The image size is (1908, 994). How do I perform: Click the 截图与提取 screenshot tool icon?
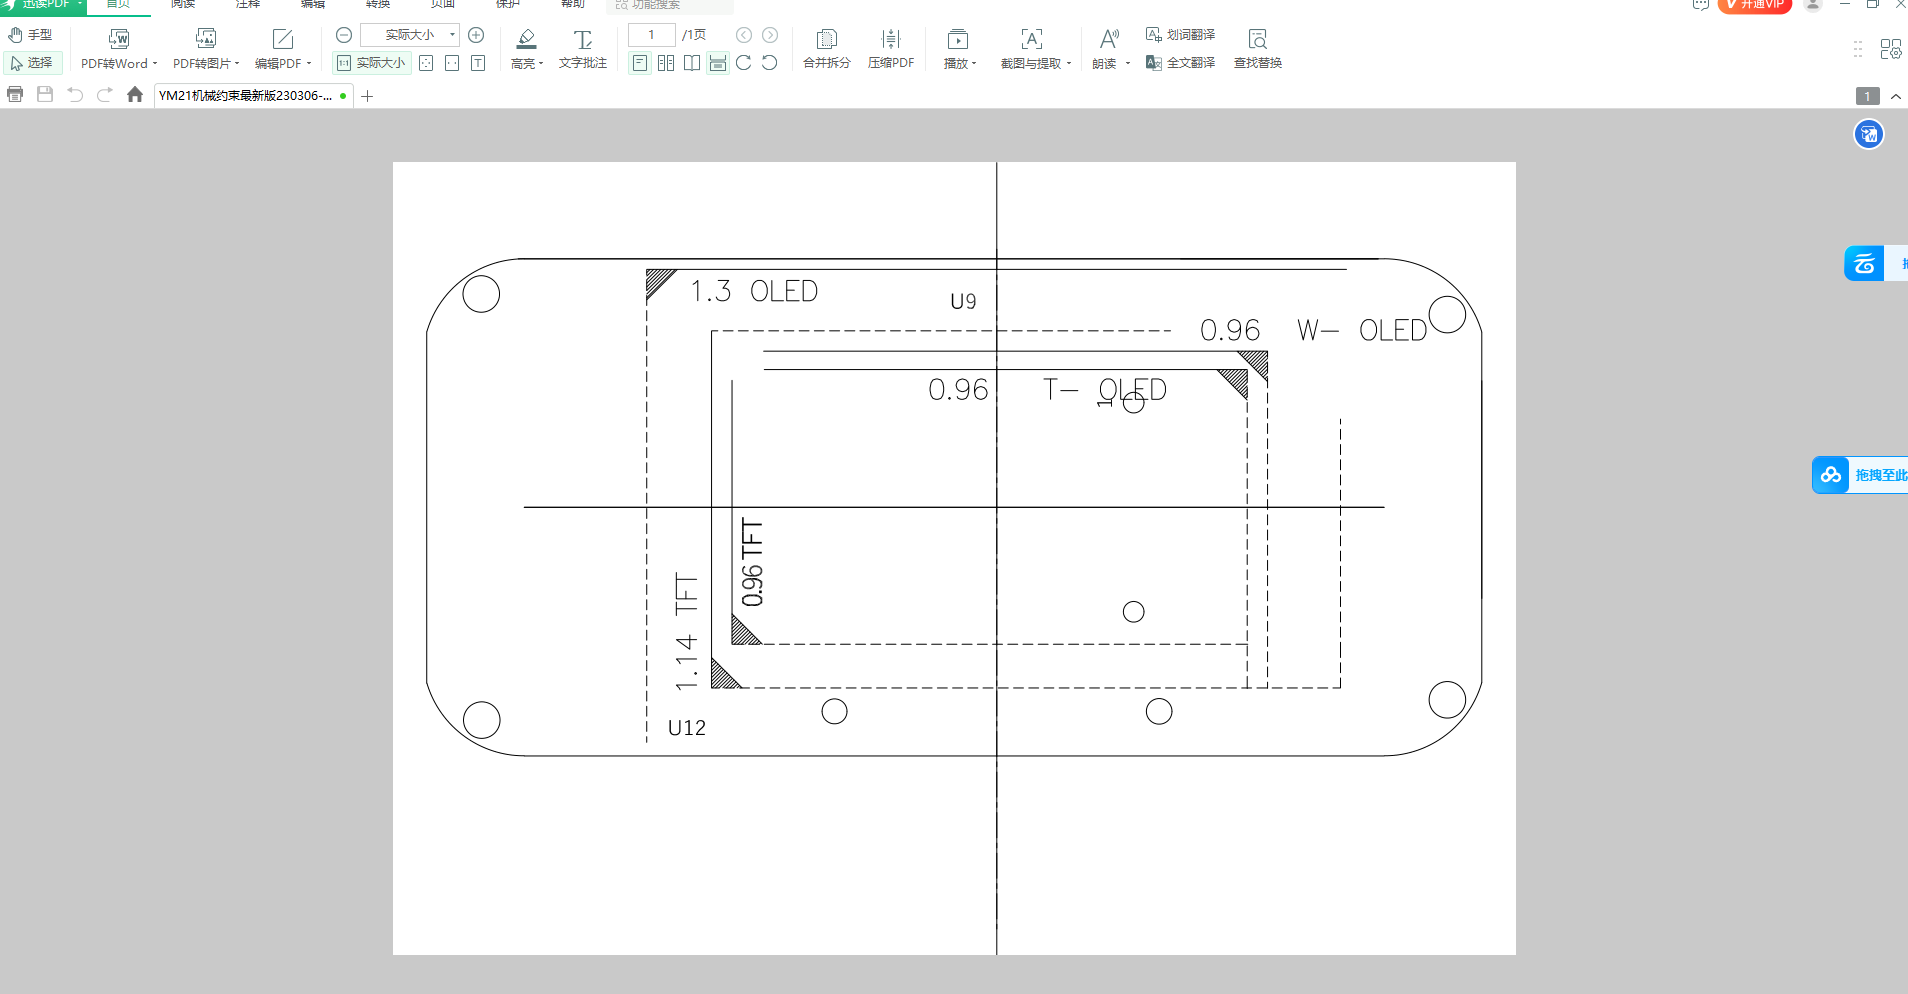click(x=1032, y=39)
